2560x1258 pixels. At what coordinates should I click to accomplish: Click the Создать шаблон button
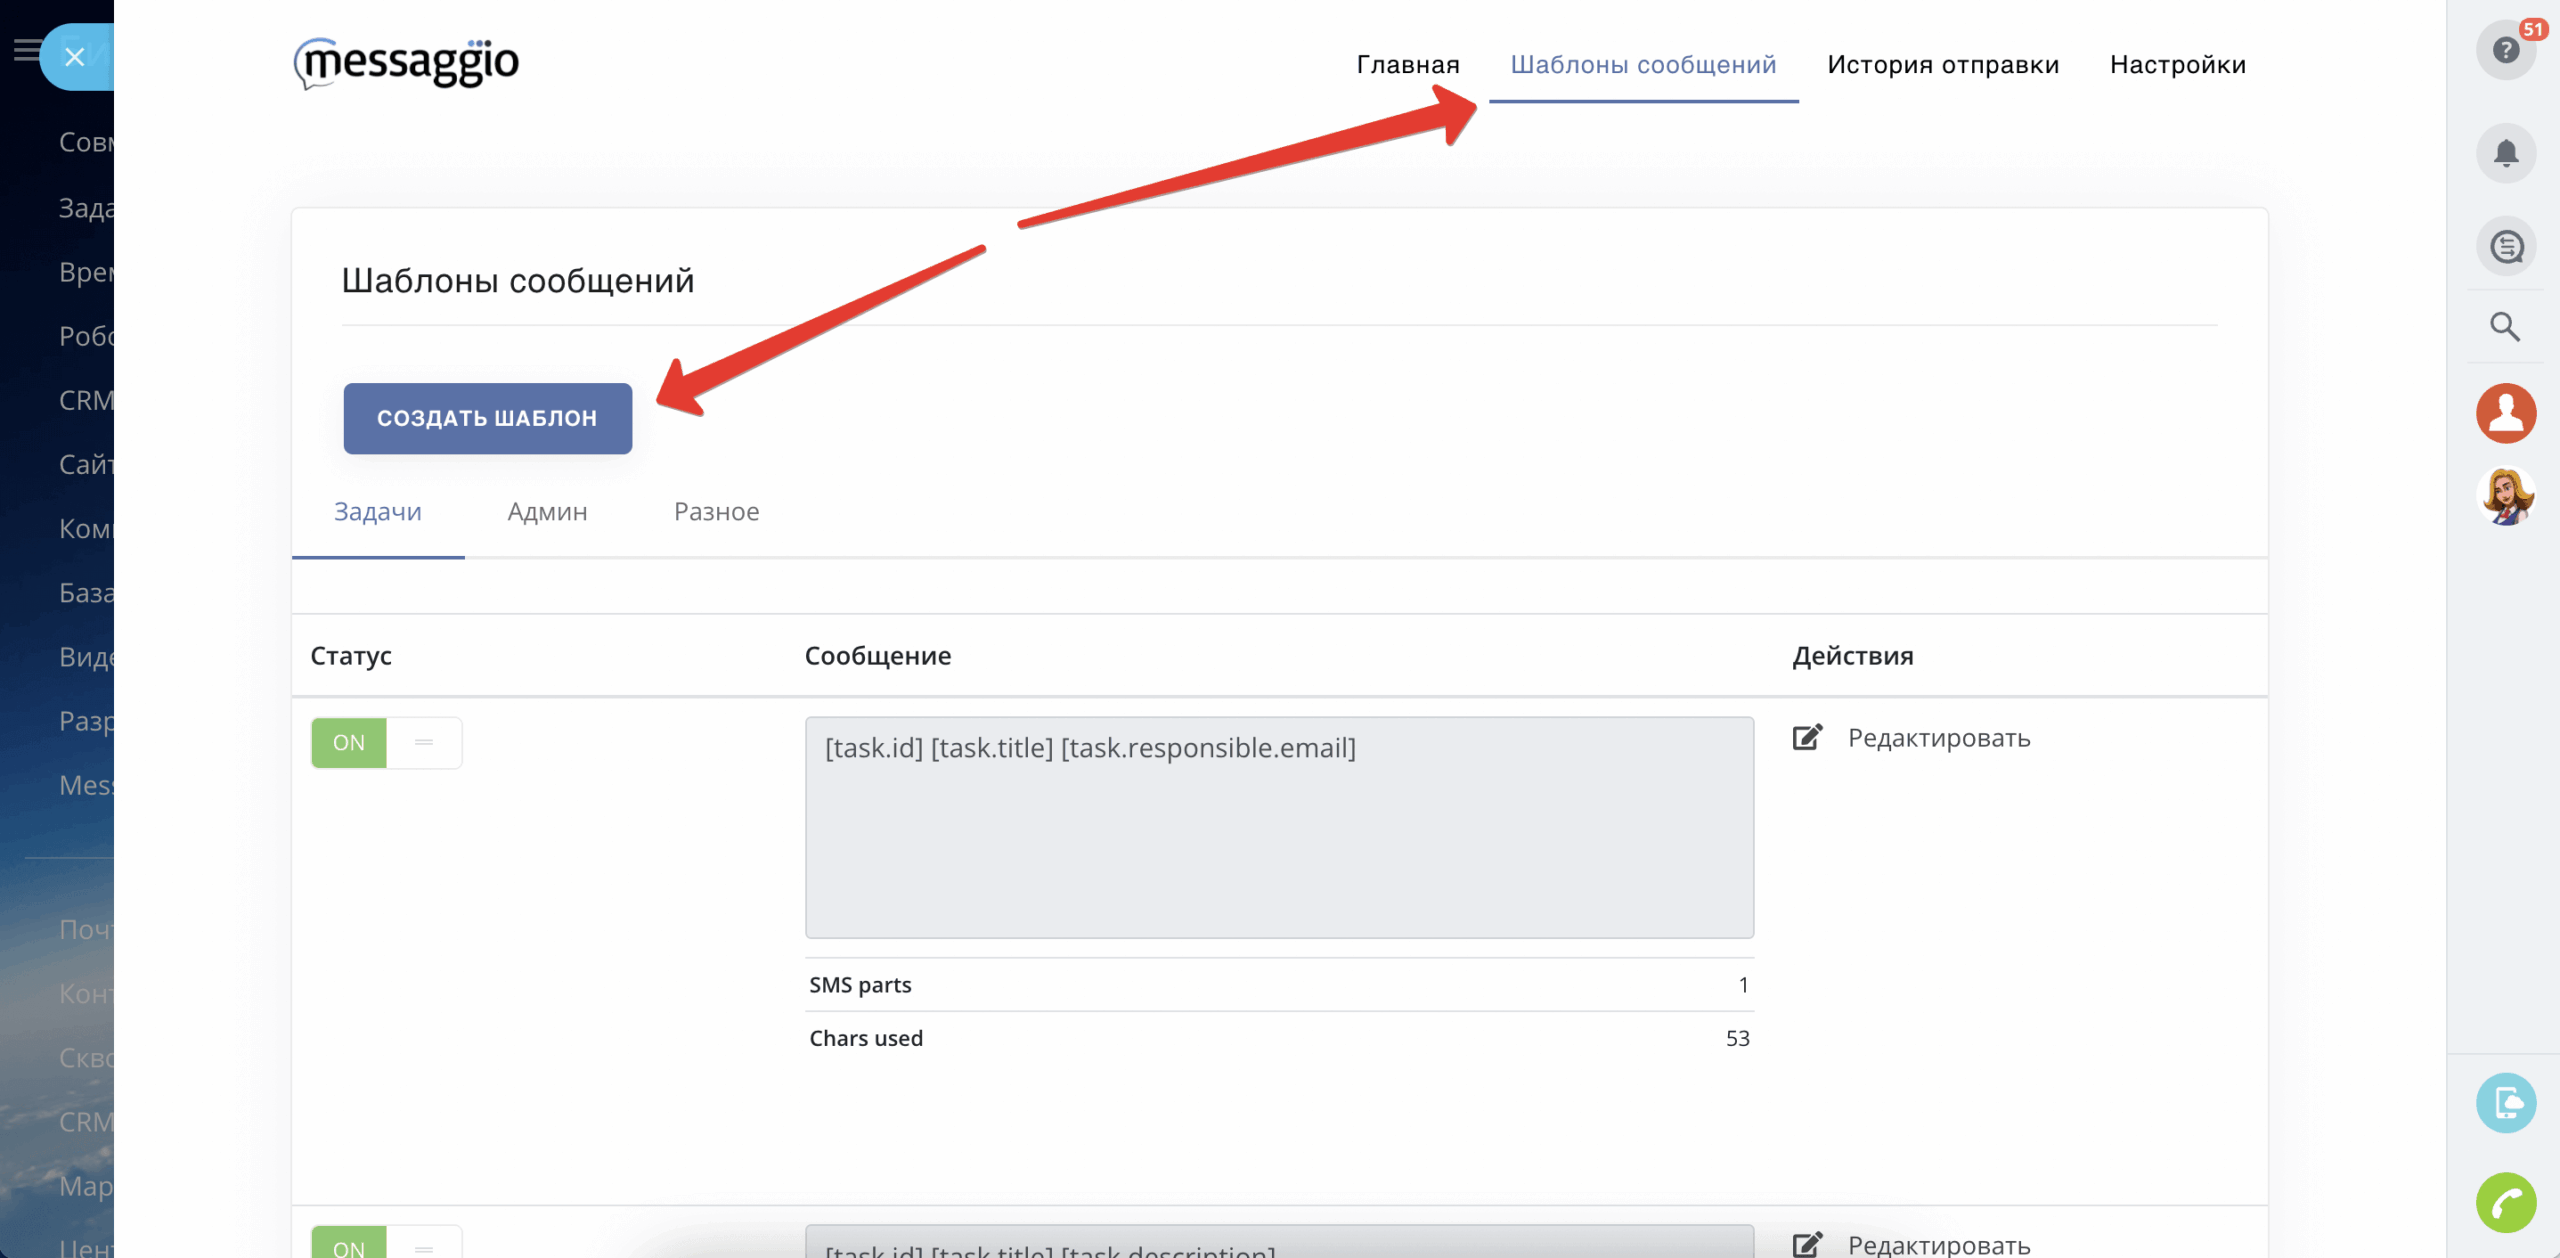click(487, 418)
